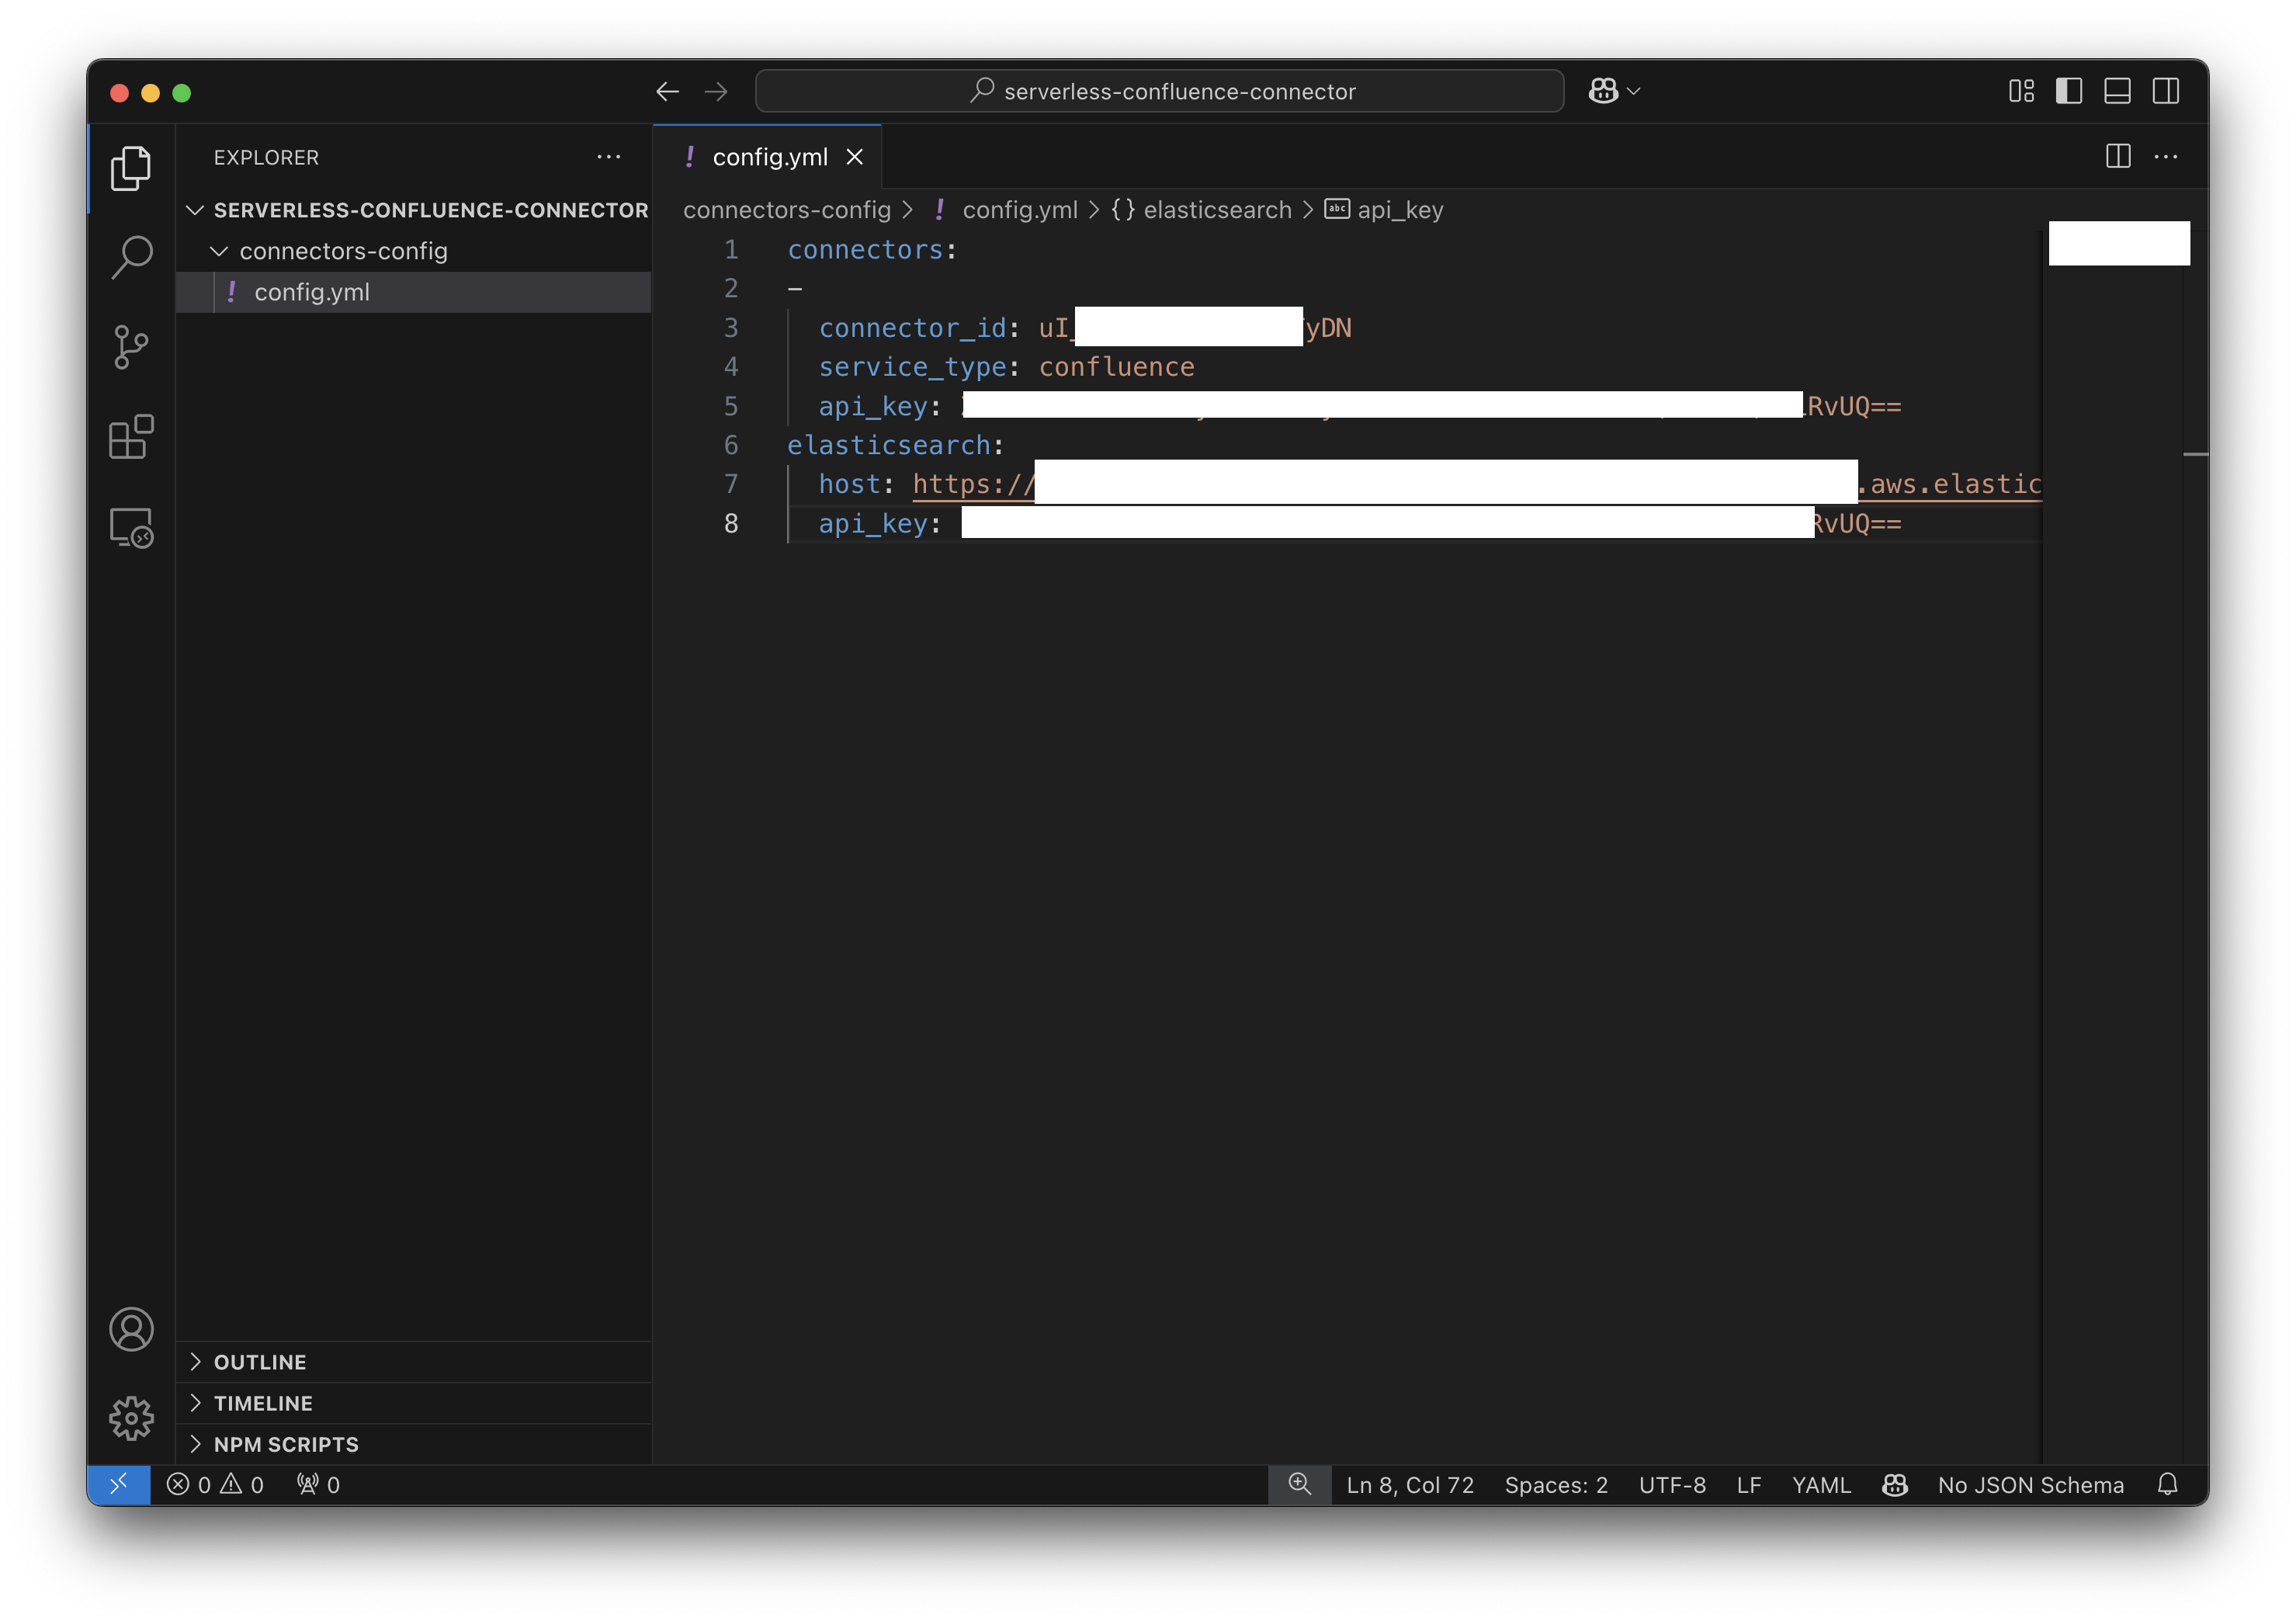
Task: Click the connectors key on line 1
Action: click(x=865, y=249)
